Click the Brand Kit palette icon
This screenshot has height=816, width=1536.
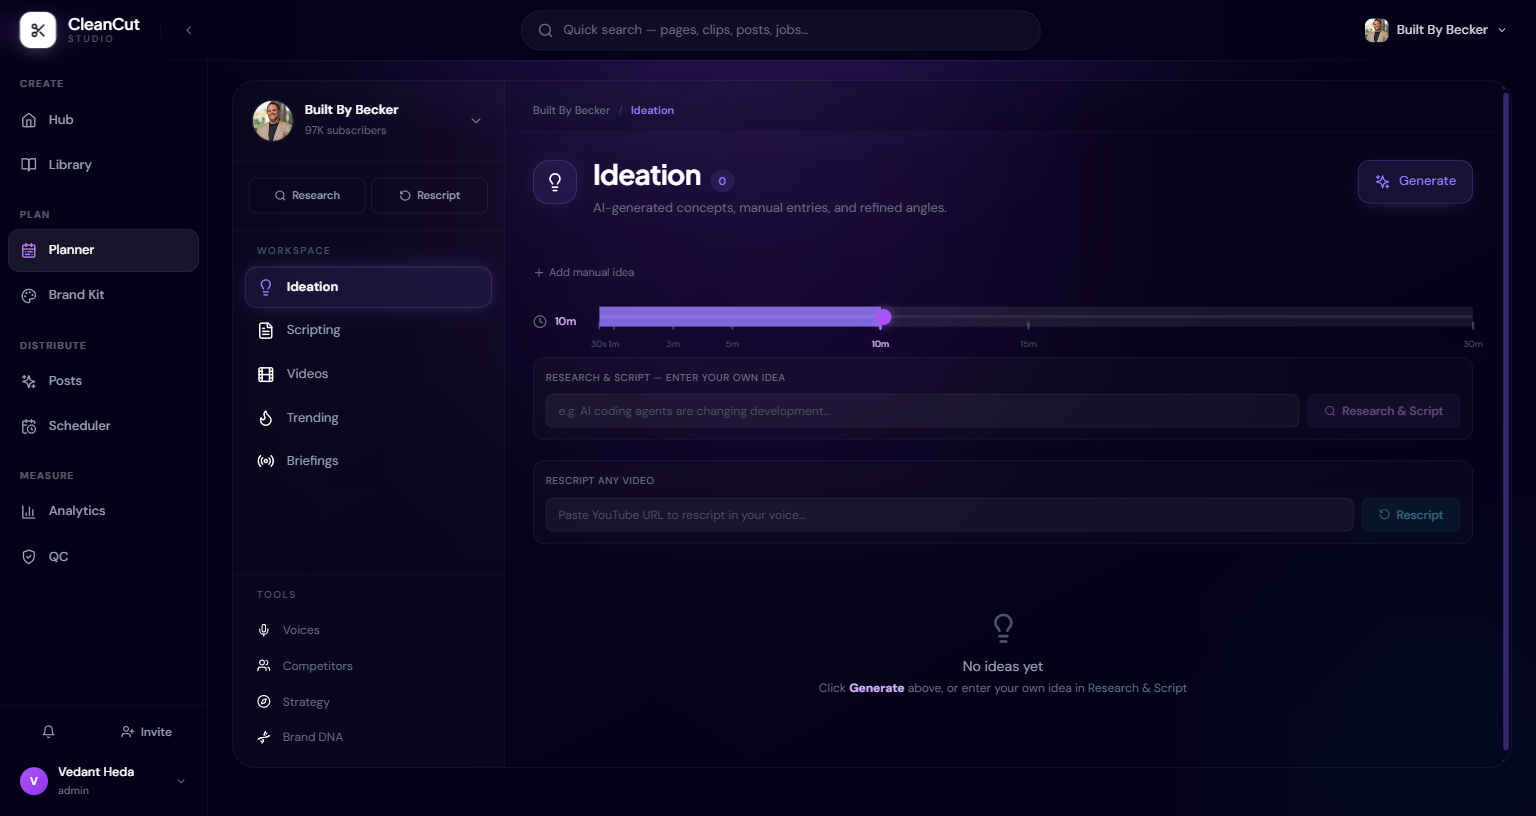pyautogui.click(x=29, y=295)
